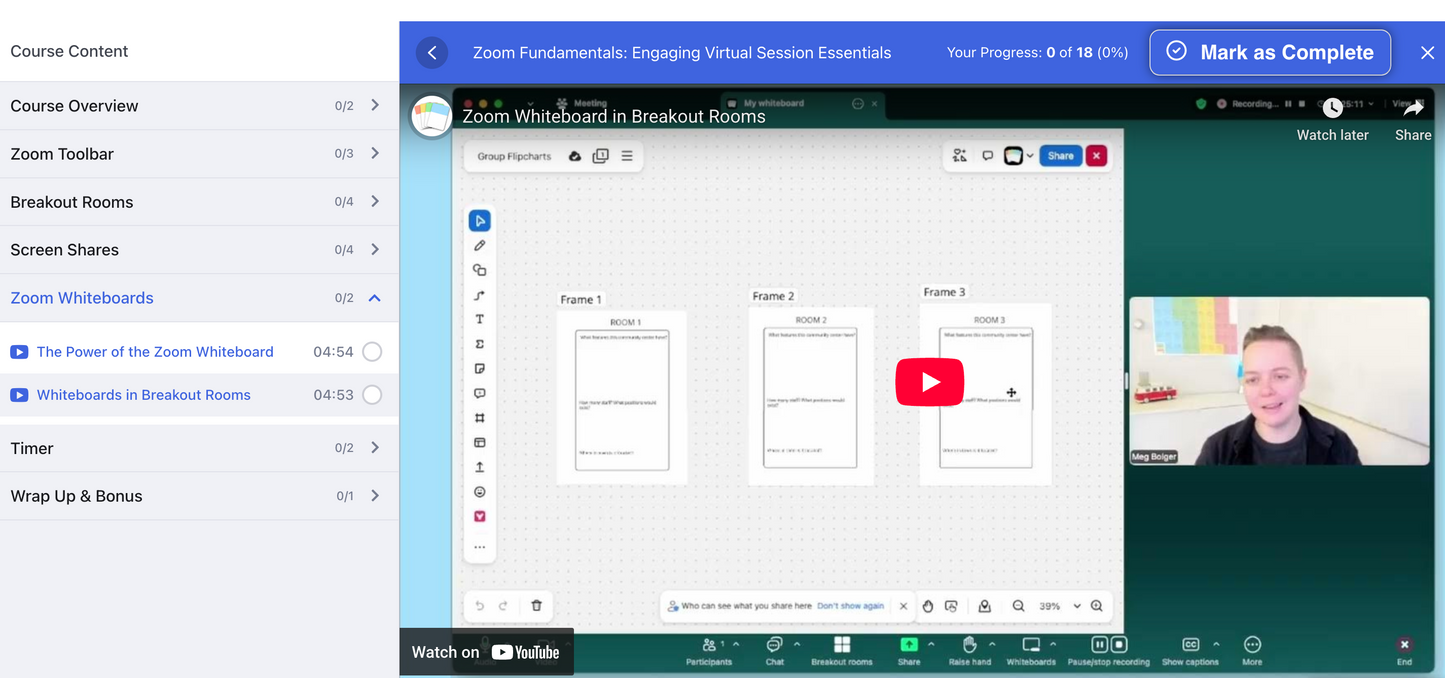This screenshot has width=1445, height=678.
Task: Open the Shapes tool on the whiteboard
Action: [479, 269]
